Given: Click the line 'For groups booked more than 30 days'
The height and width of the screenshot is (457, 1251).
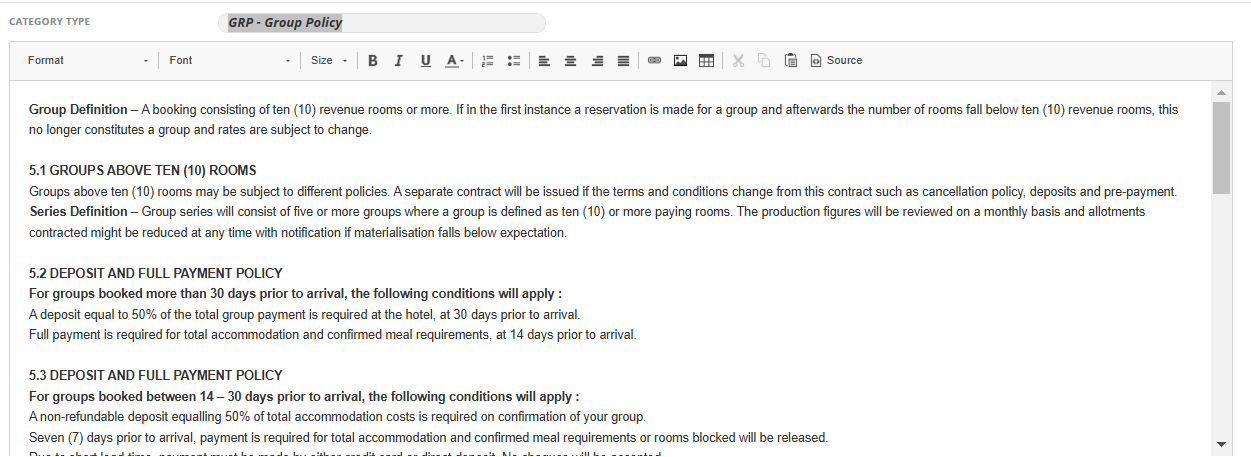Looking at the screenshot, I should click(296, 294).
